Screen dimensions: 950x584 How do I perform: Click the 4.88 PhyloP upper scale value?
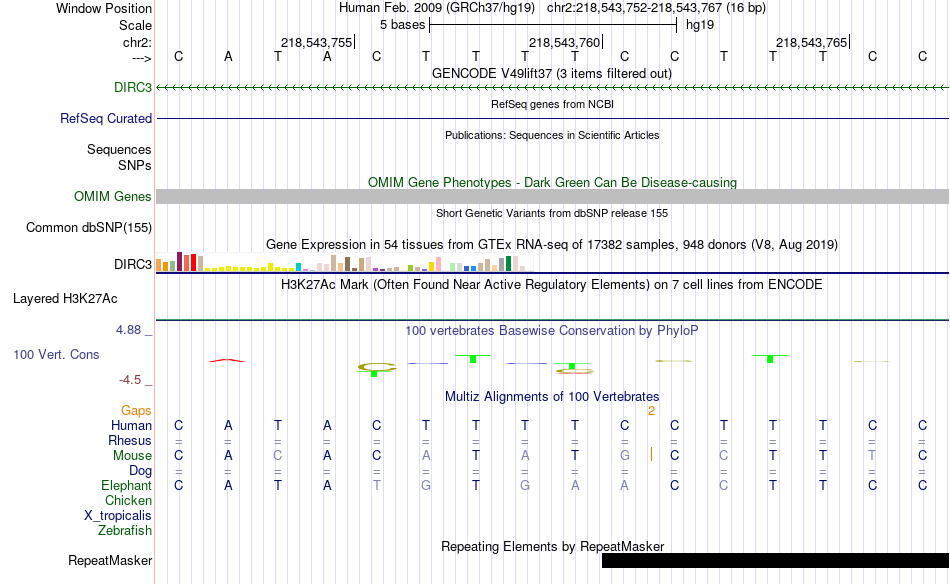click(x=128, y=330)
